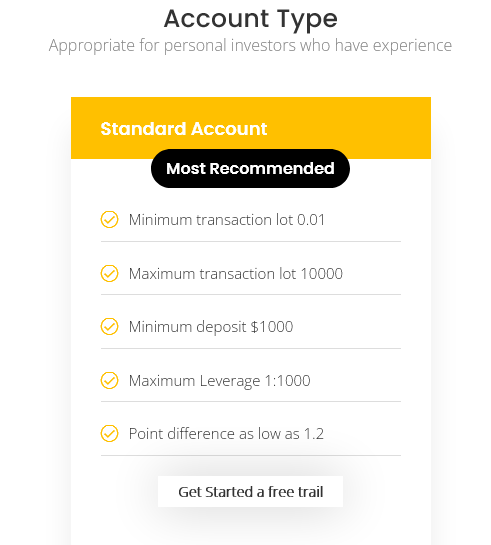
Task: Select the Point difference as low as 1.2 text
Action: click(226, 434)
